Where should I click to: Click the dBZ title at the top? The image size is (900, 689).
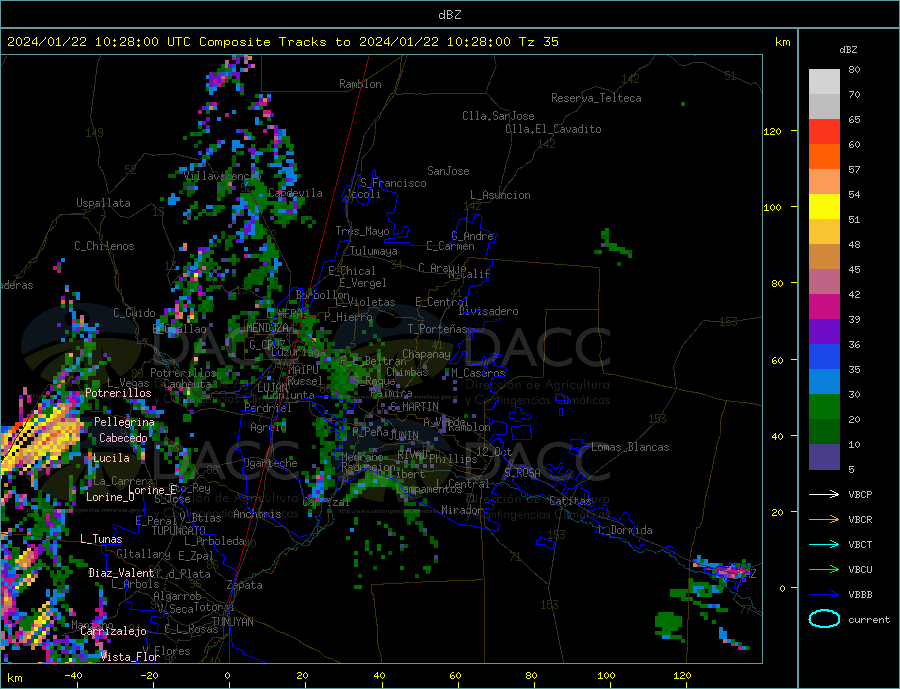[x=449, y=15]
